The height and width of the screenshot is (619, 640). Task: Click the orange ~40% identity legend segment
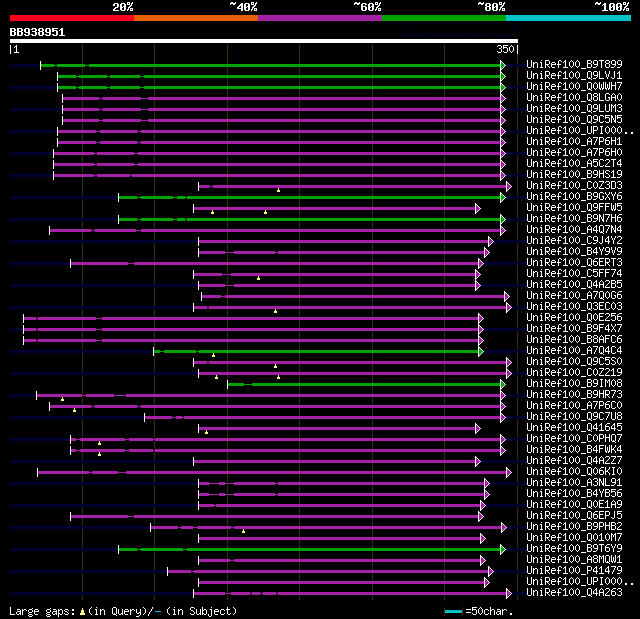pos(196,18)
